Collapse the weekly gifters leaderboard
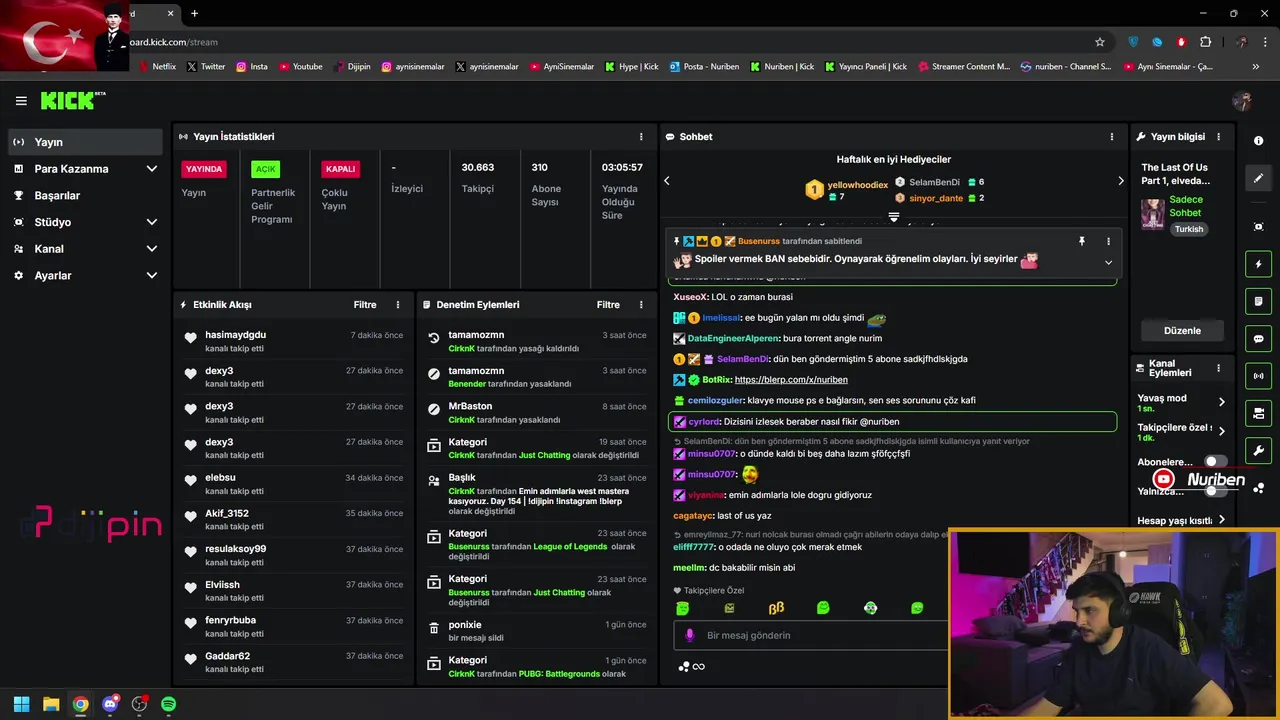Image resolution: width=1280 pixels, height=720 pixels. pyautogui.click(x=894, y=217)
